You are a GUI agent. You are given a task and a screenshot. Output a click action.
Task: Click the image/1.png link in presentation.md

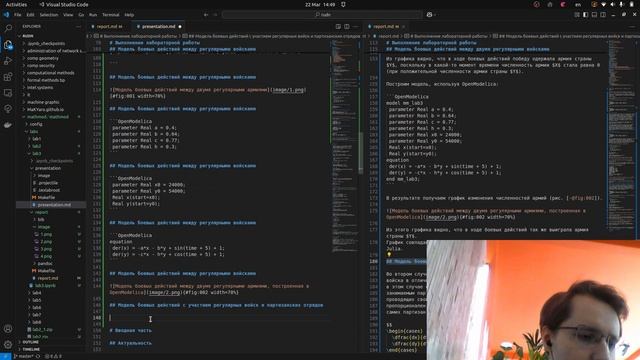(288, 90)
